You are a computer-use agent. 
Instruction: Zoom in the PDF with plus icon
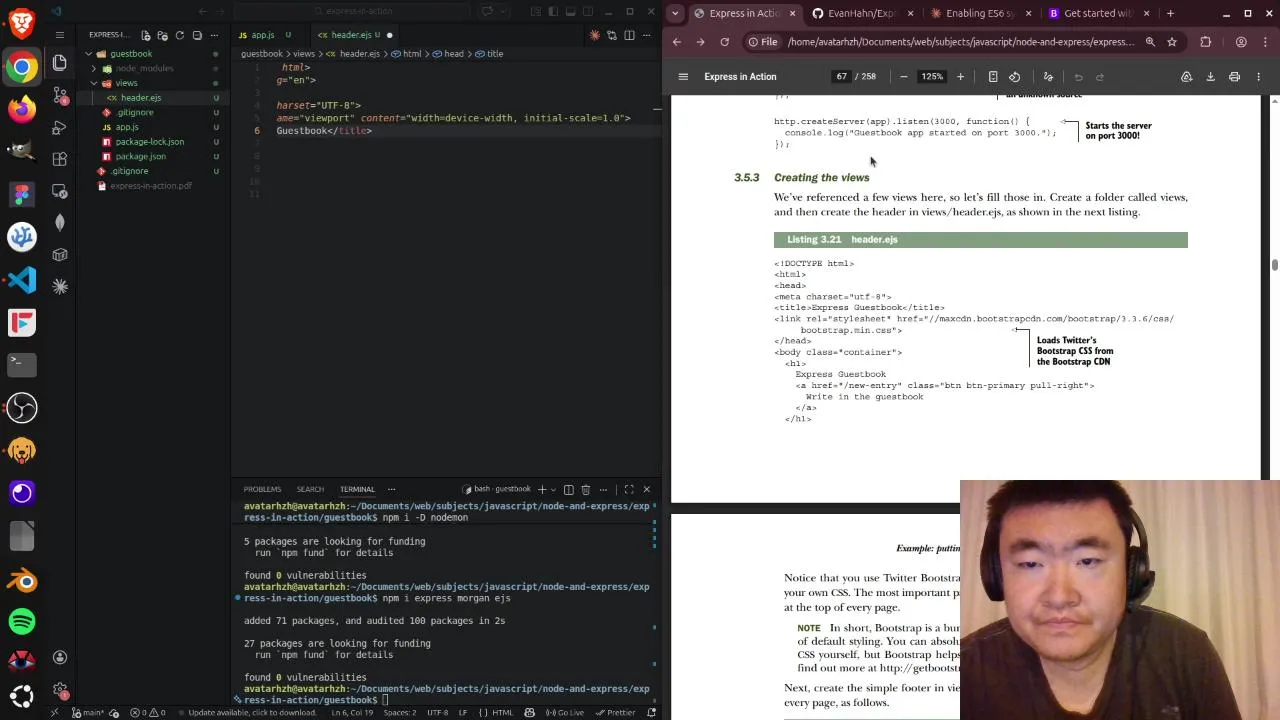click(960, 77)
